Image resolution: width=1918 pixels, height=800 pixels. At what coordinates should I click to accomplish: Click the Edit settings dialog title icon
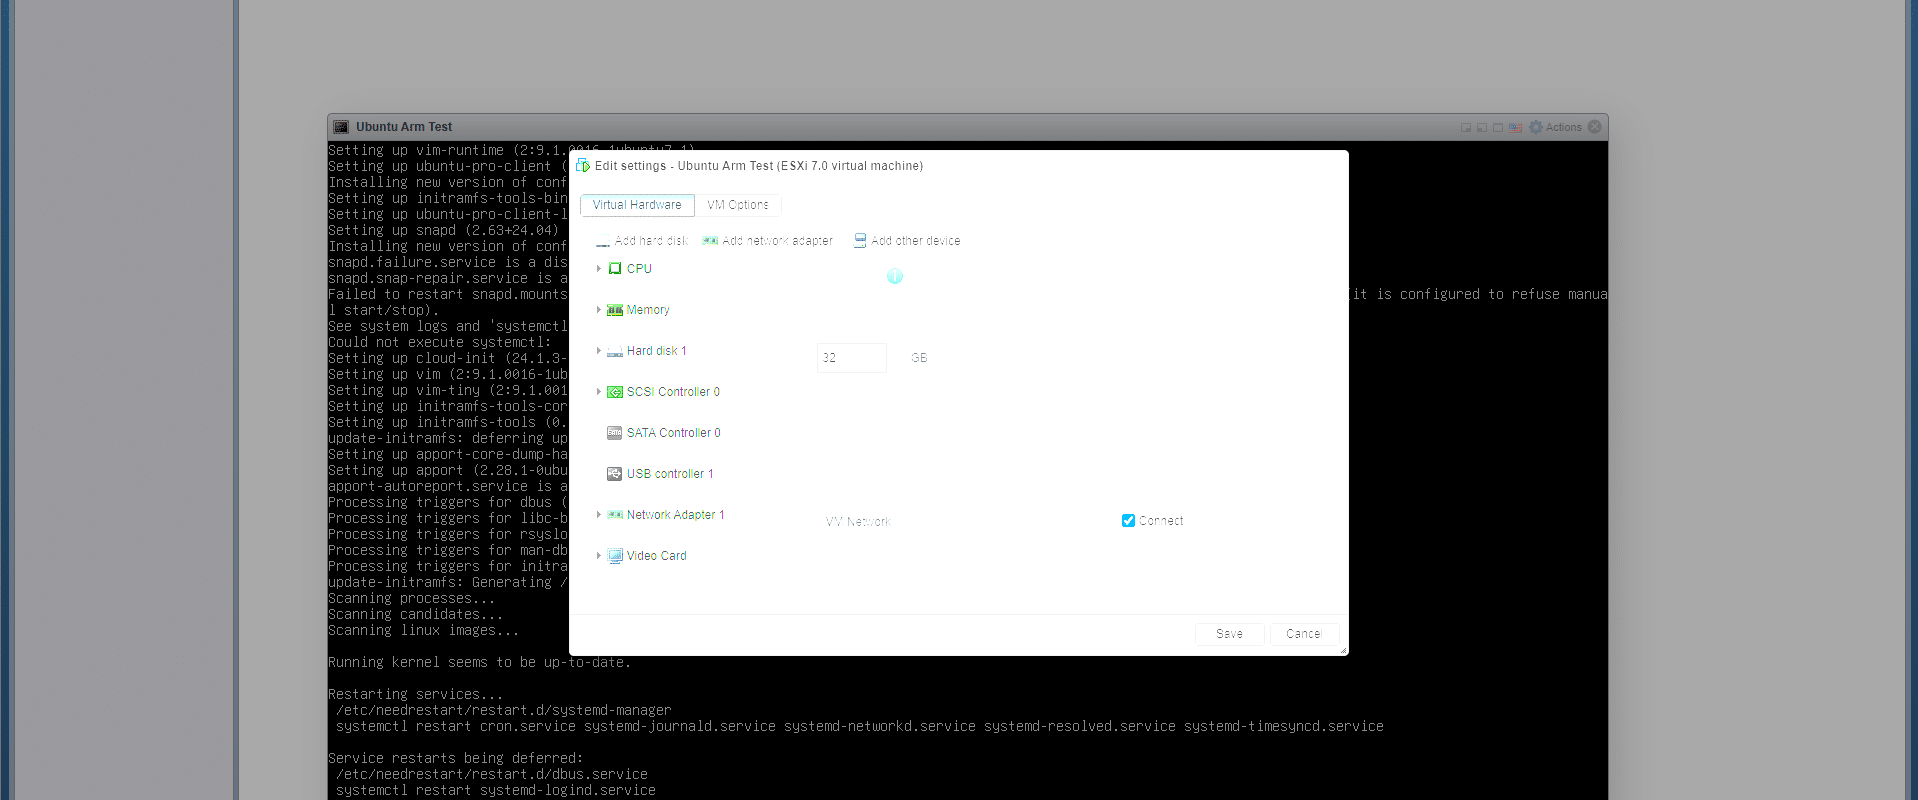click(583, 165)
